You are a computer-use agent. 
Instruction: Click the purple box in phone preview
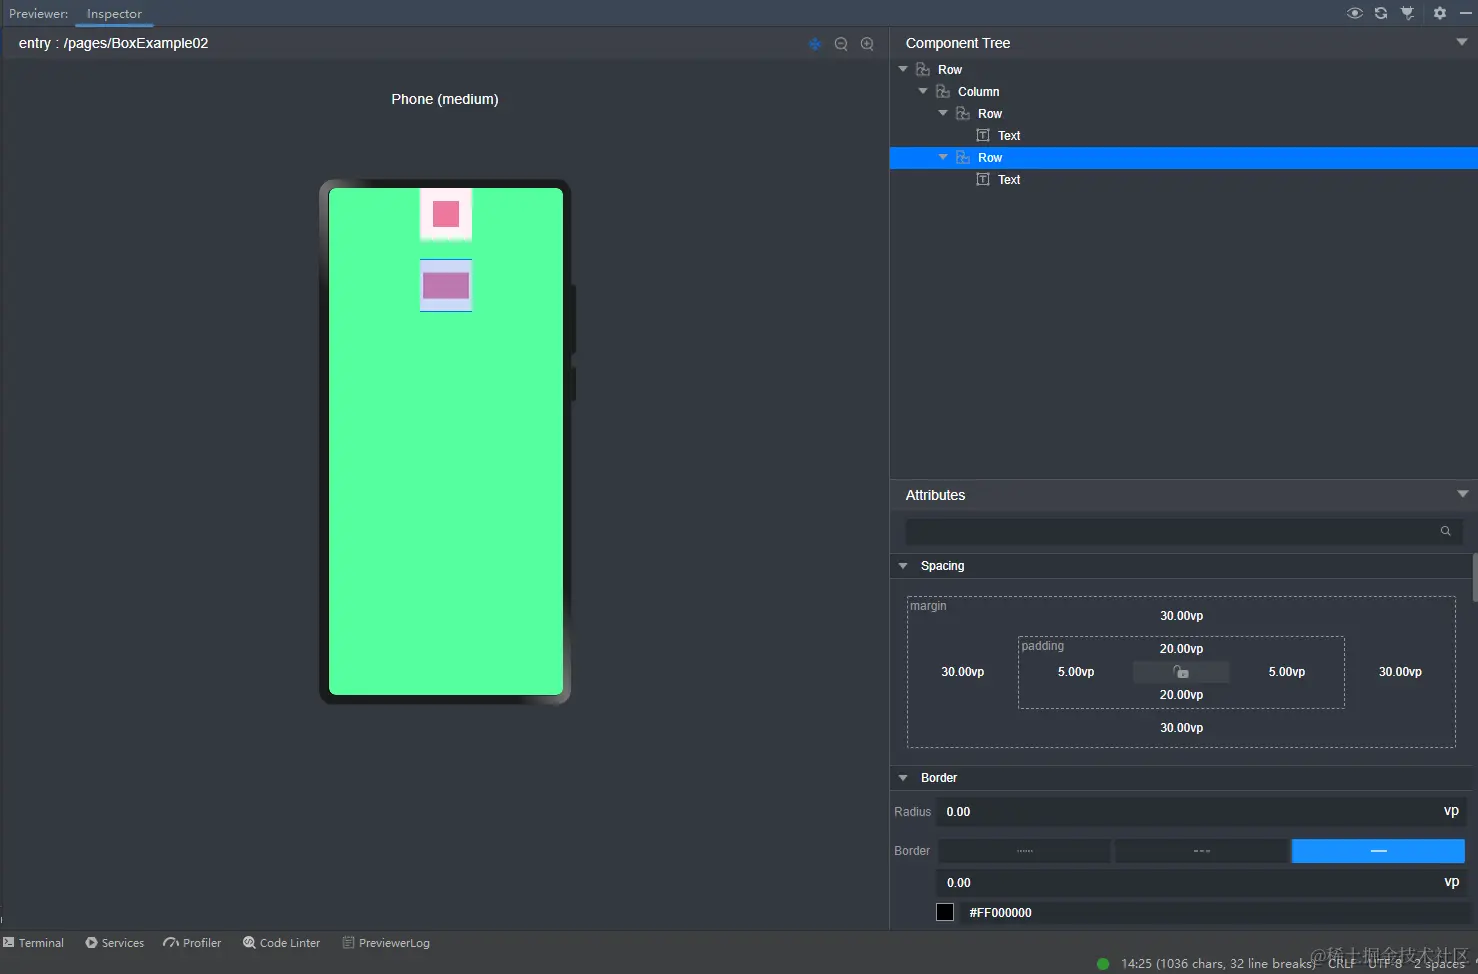(x=446, y=286)
